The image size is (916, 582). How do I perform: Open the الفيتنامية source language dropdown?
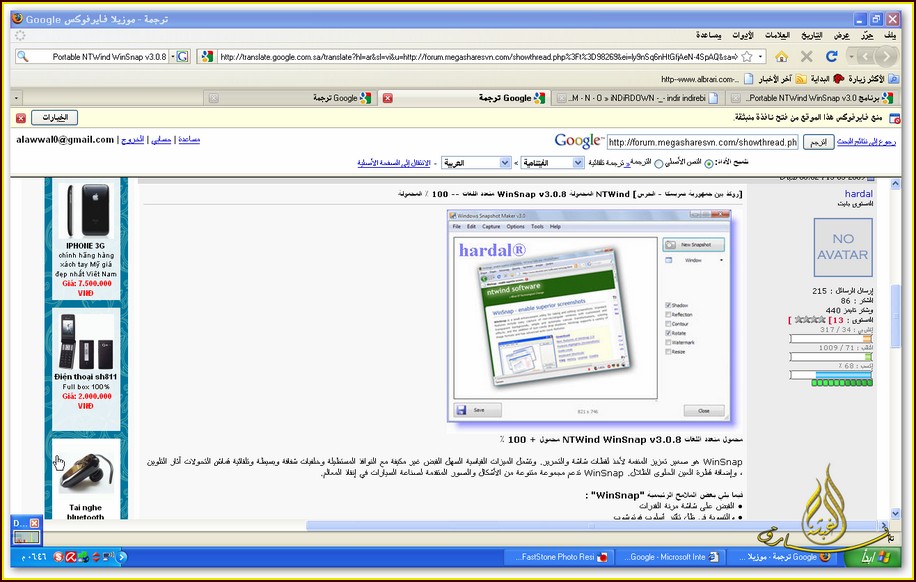pyautogui.click(x=552, y=163)
